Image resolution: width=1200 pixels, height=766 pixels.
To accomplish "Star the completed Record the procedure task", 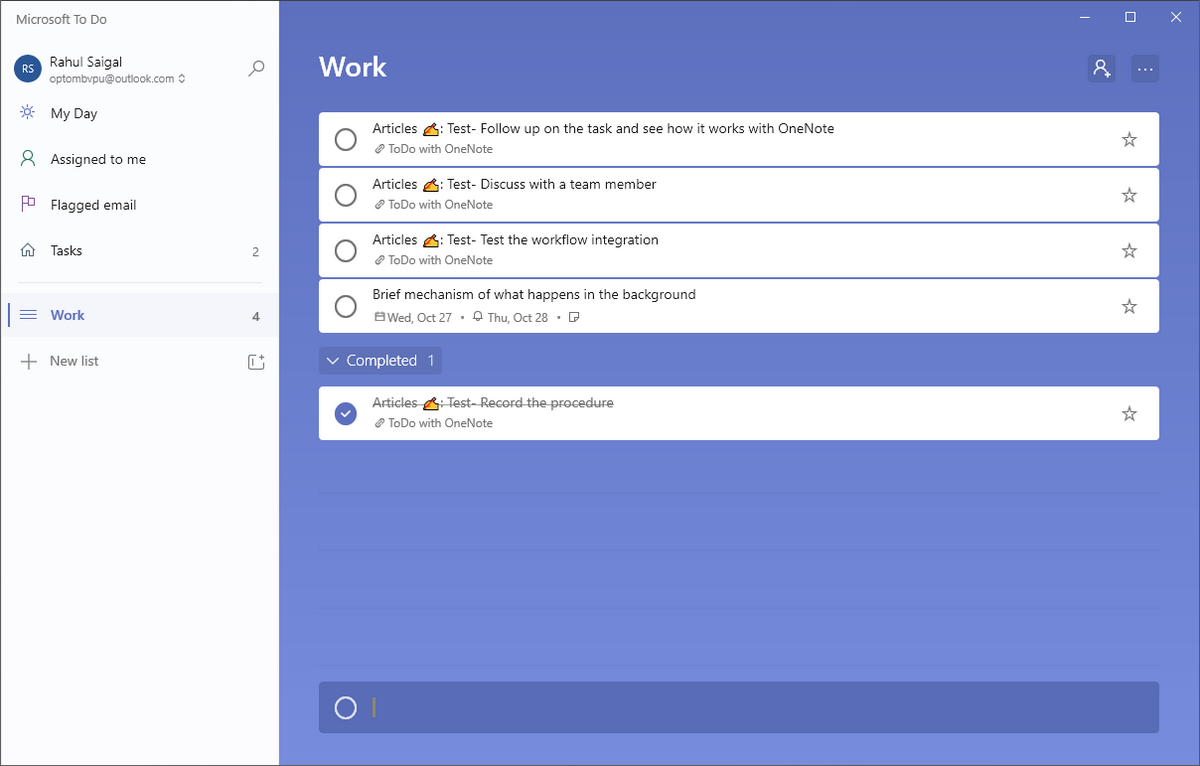I will point(1129,413).
